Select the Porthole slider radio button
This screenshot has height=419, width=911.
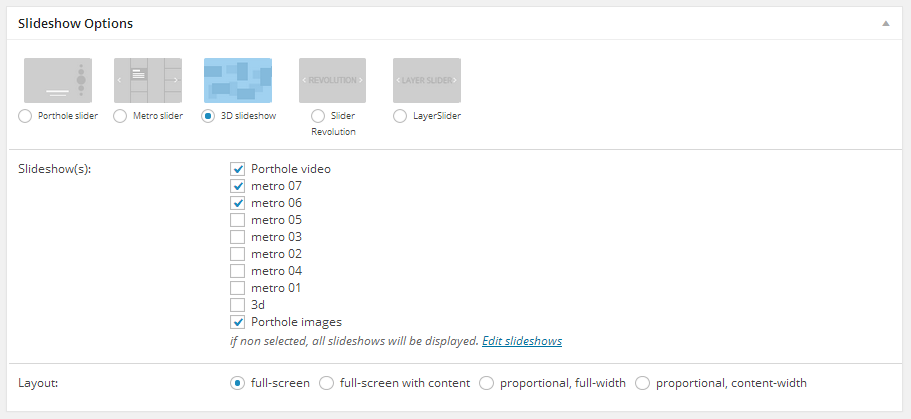25,116
